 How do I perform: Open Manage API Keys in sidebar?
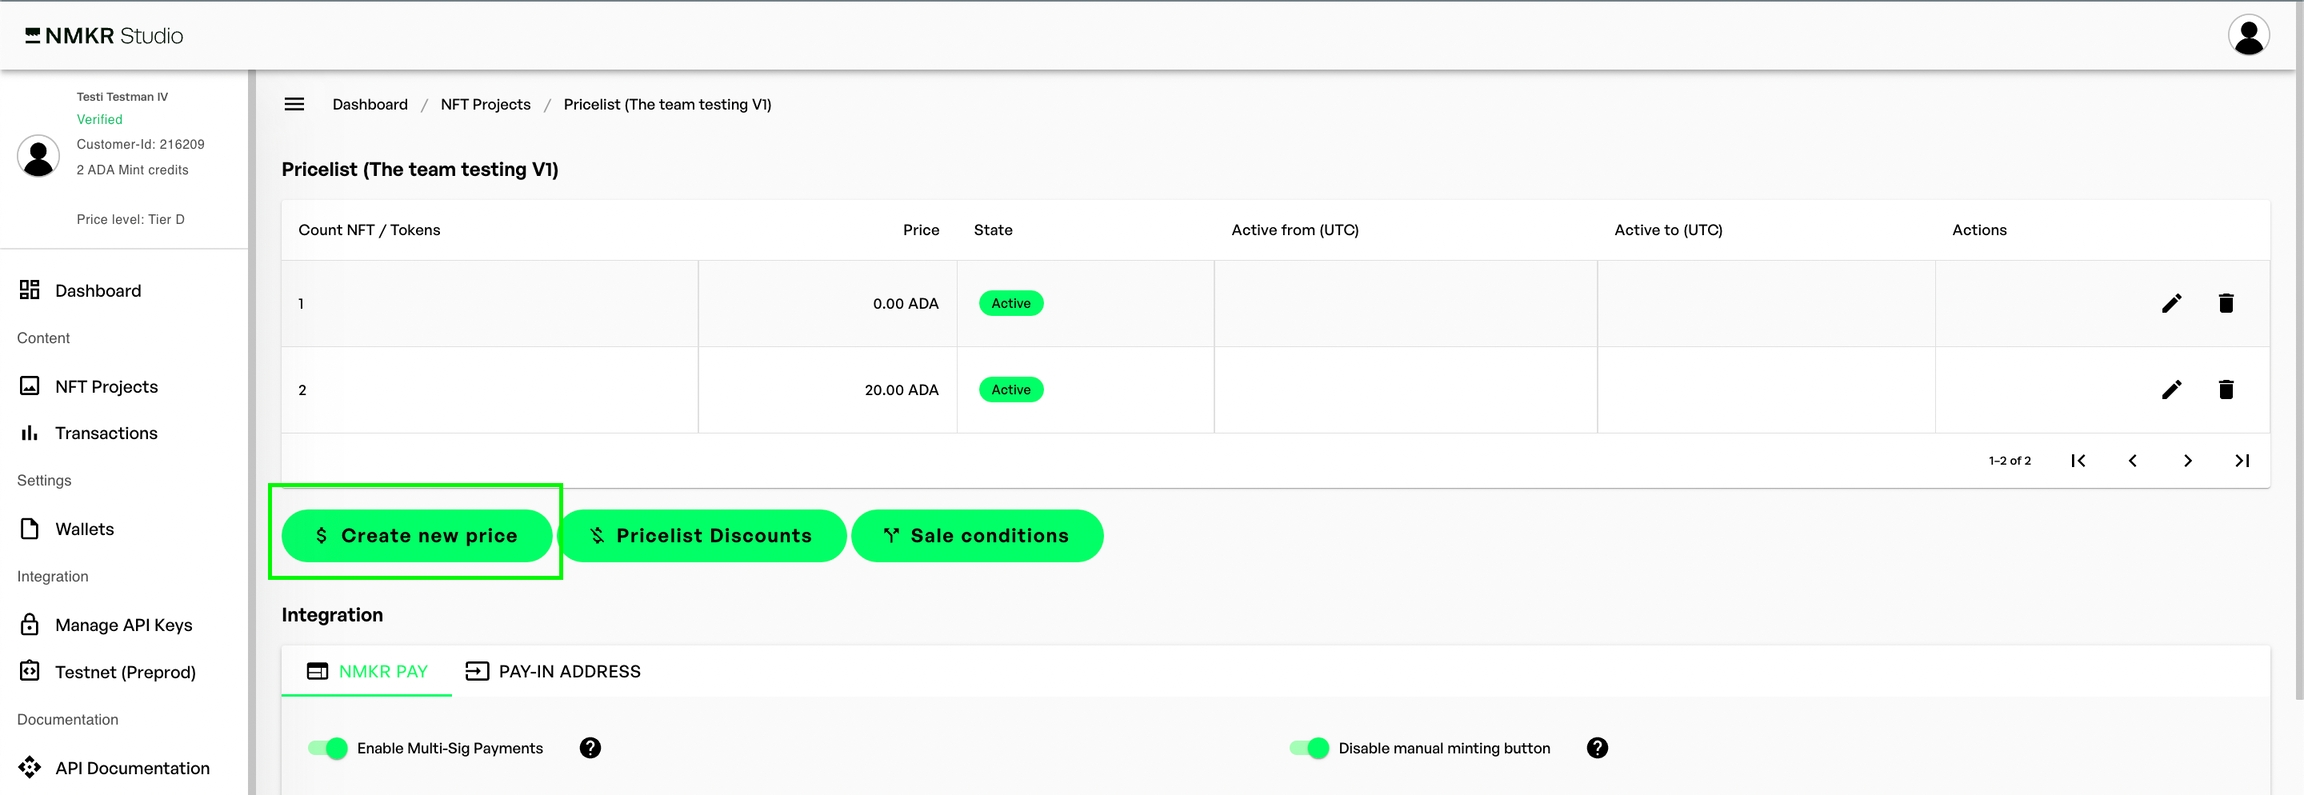(x=123, y=625)
